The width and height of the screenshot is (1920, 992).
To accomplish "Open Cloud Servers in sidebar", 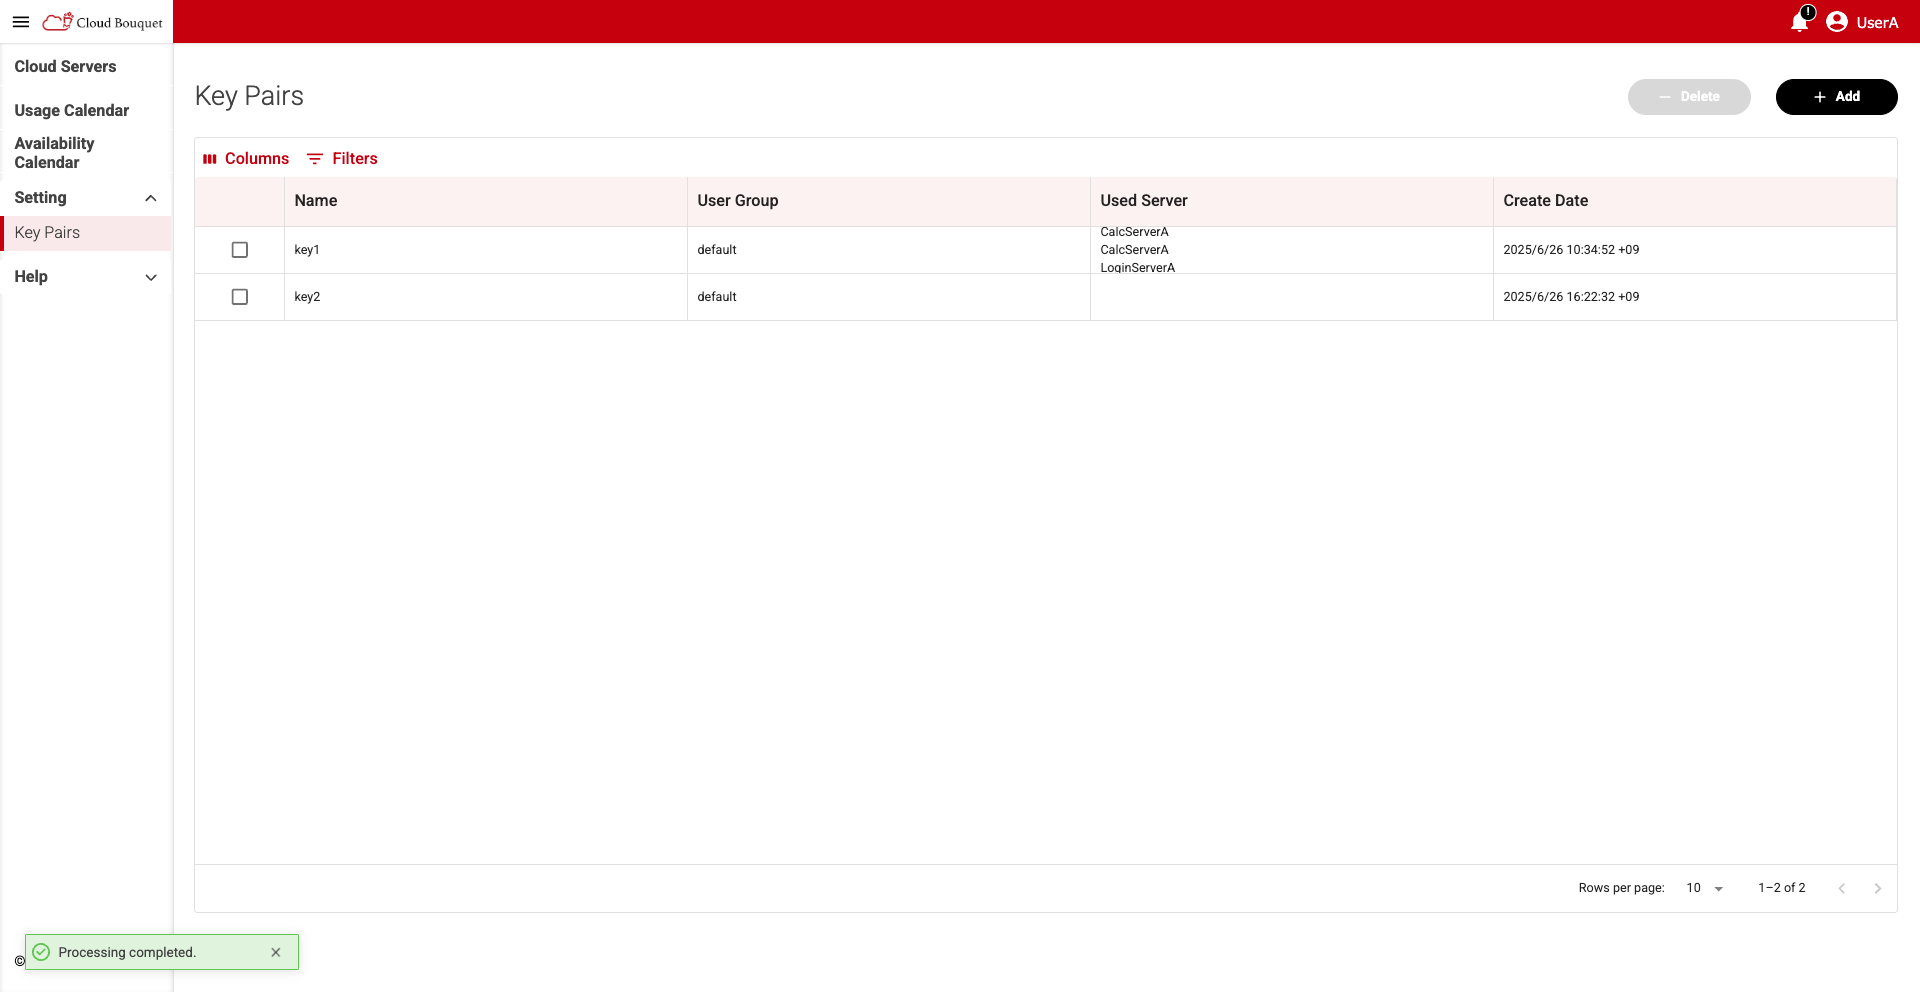I will click(65, 67).
